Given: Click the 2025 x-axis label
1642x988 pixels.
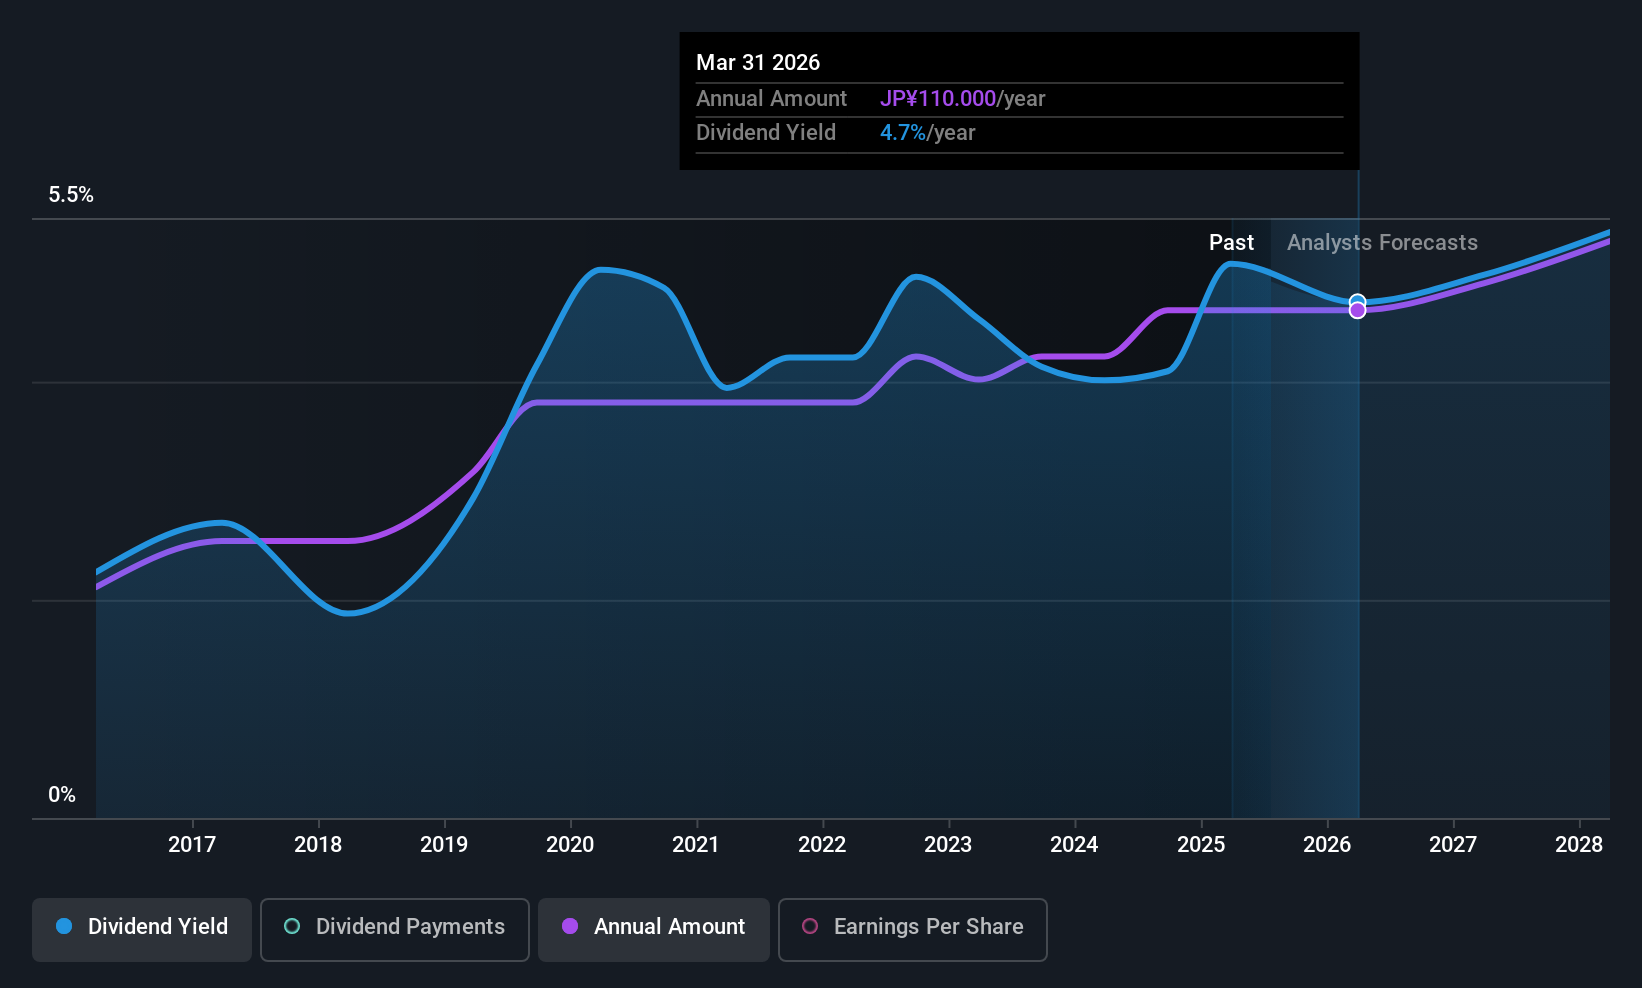Looking at the screenshot, I should (x=1201, y=845).
